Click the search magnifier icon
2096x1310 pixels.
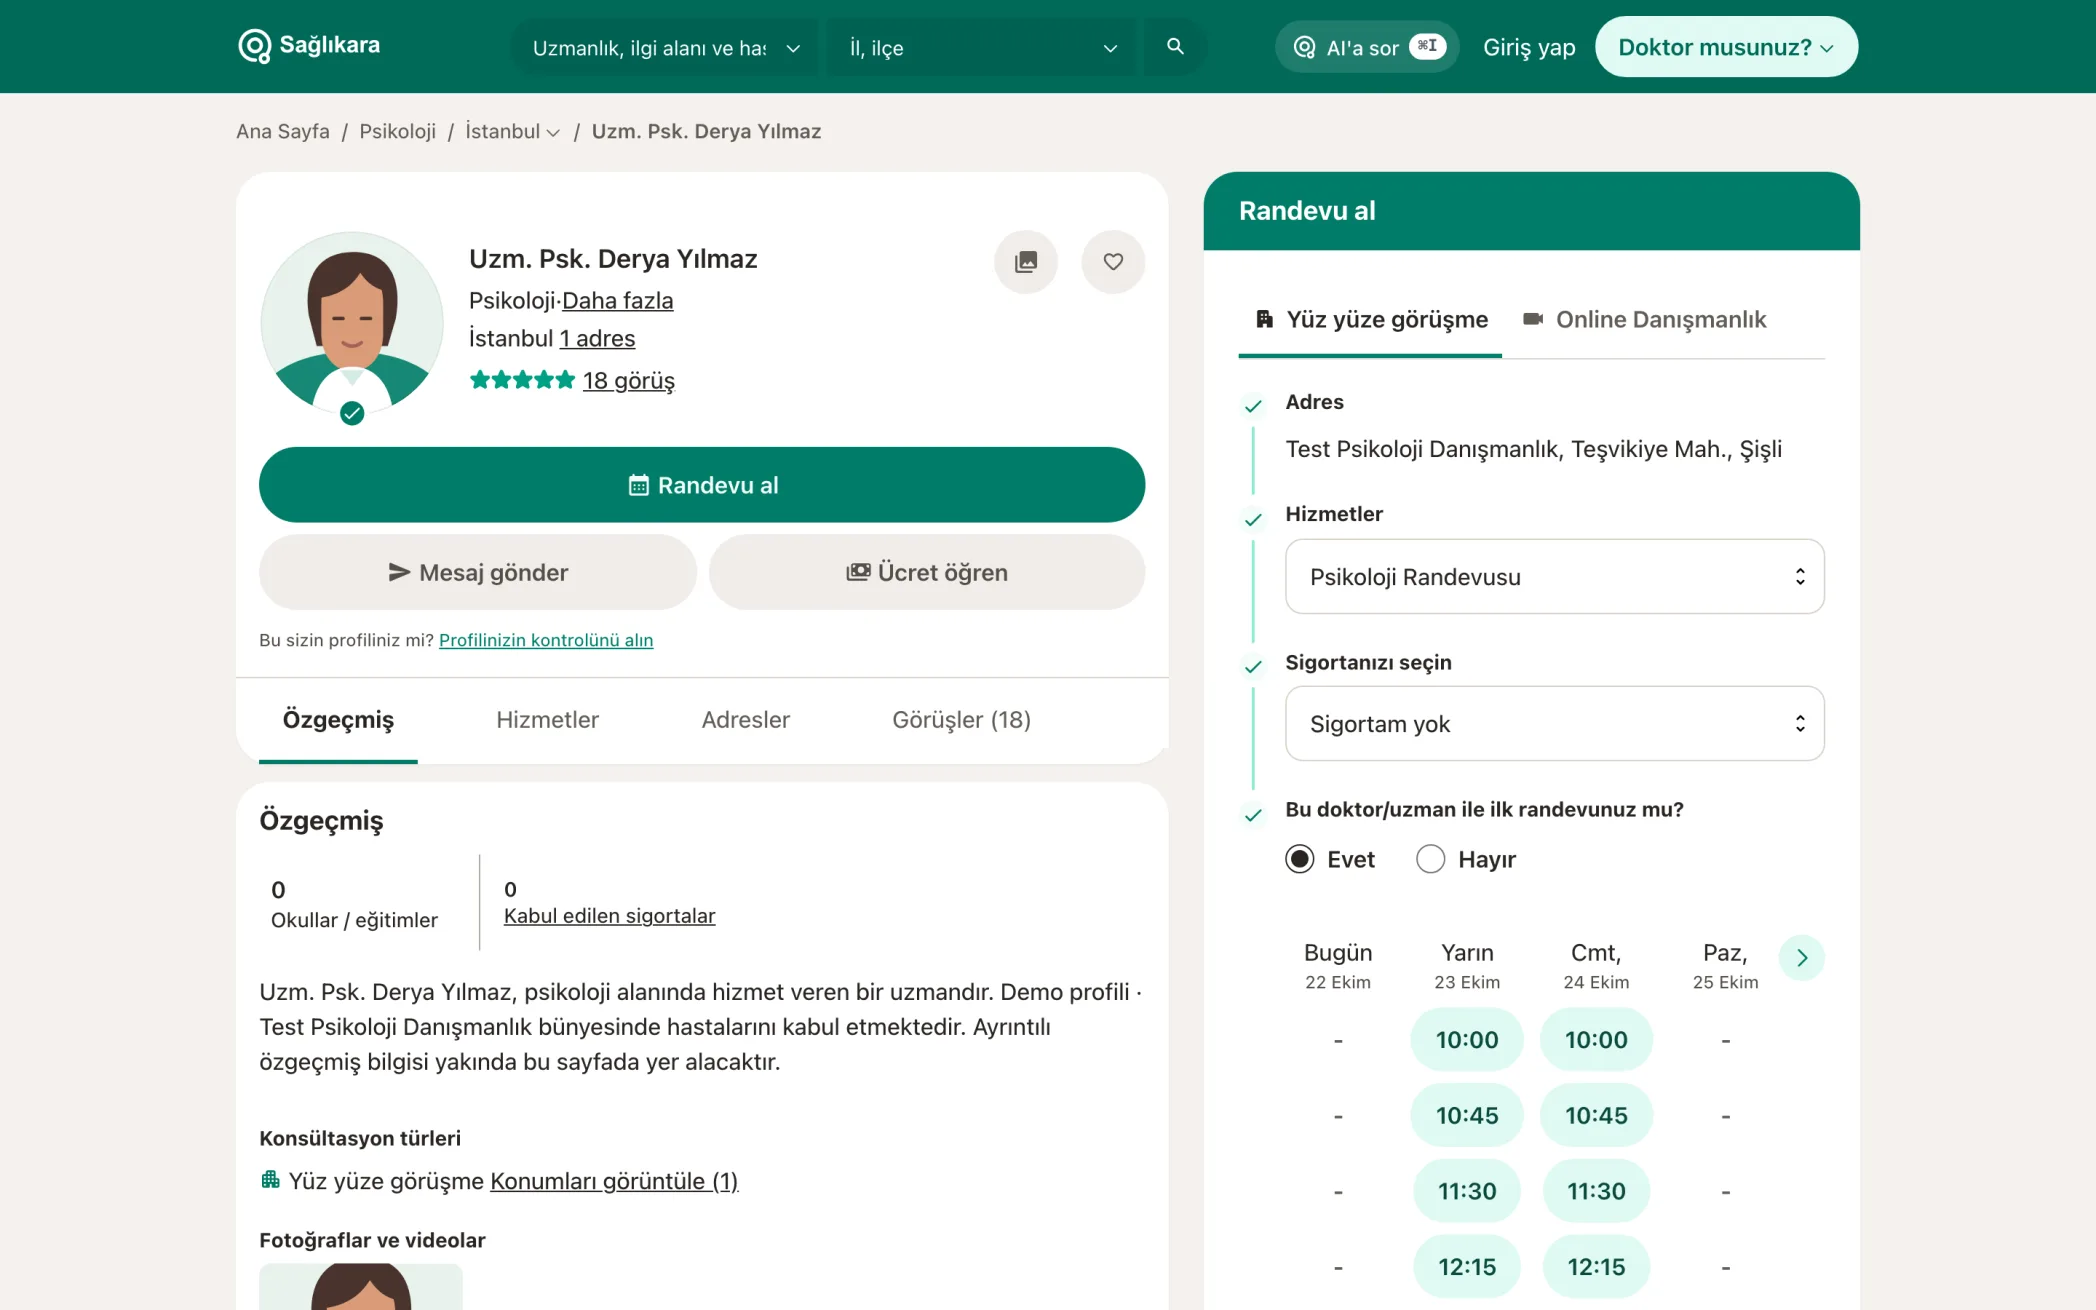click(1175, 47)
